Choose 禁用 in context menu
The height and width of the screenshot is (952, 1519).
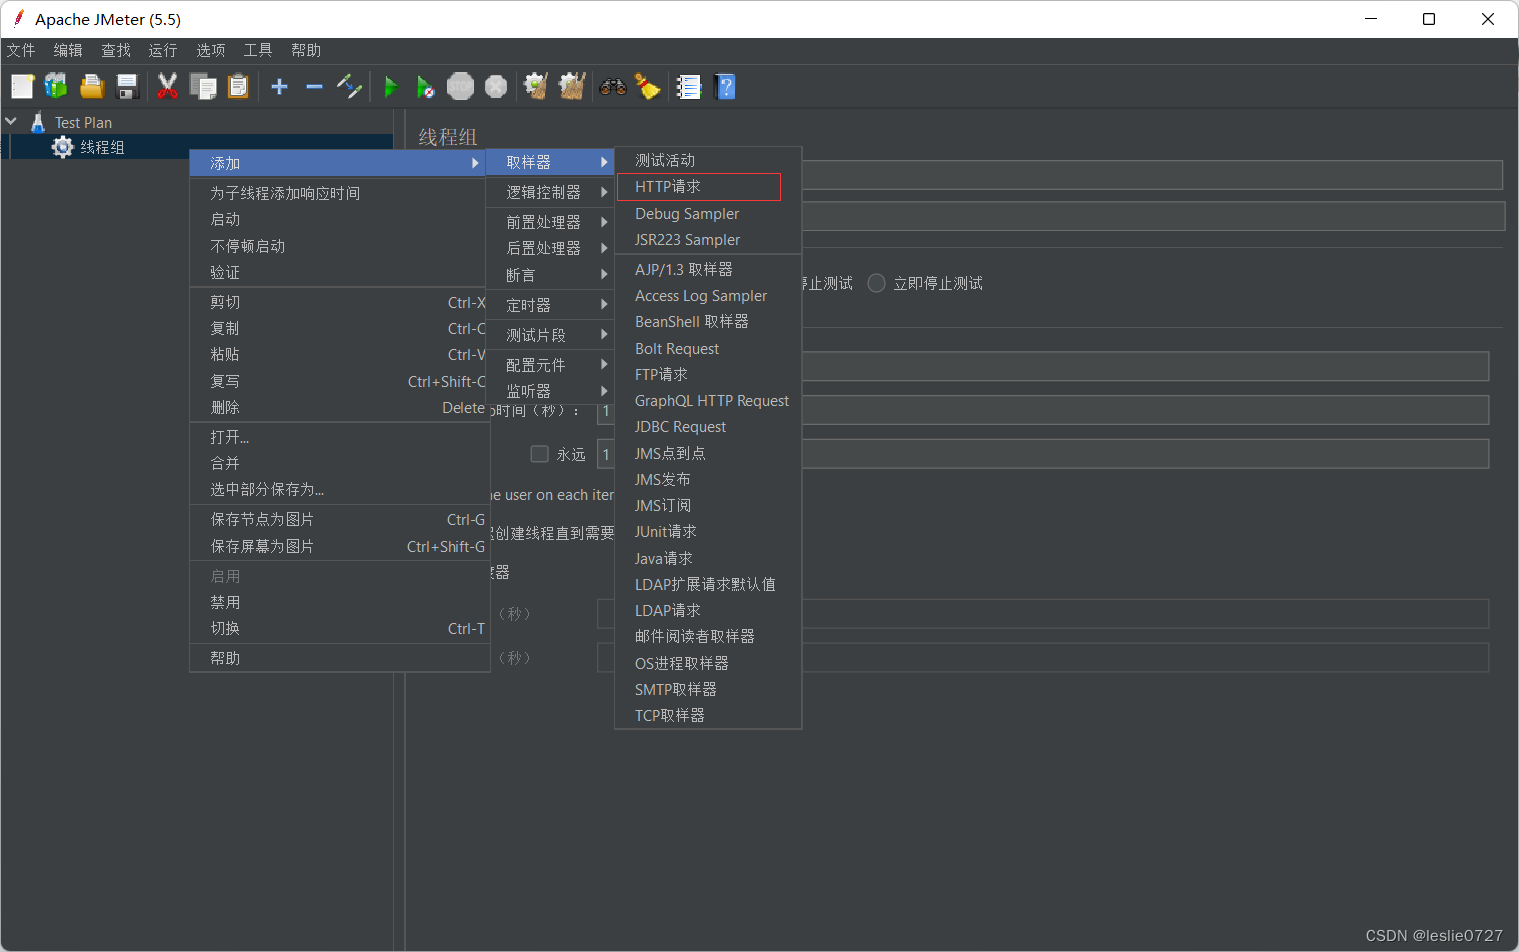(x=339, y=603)
